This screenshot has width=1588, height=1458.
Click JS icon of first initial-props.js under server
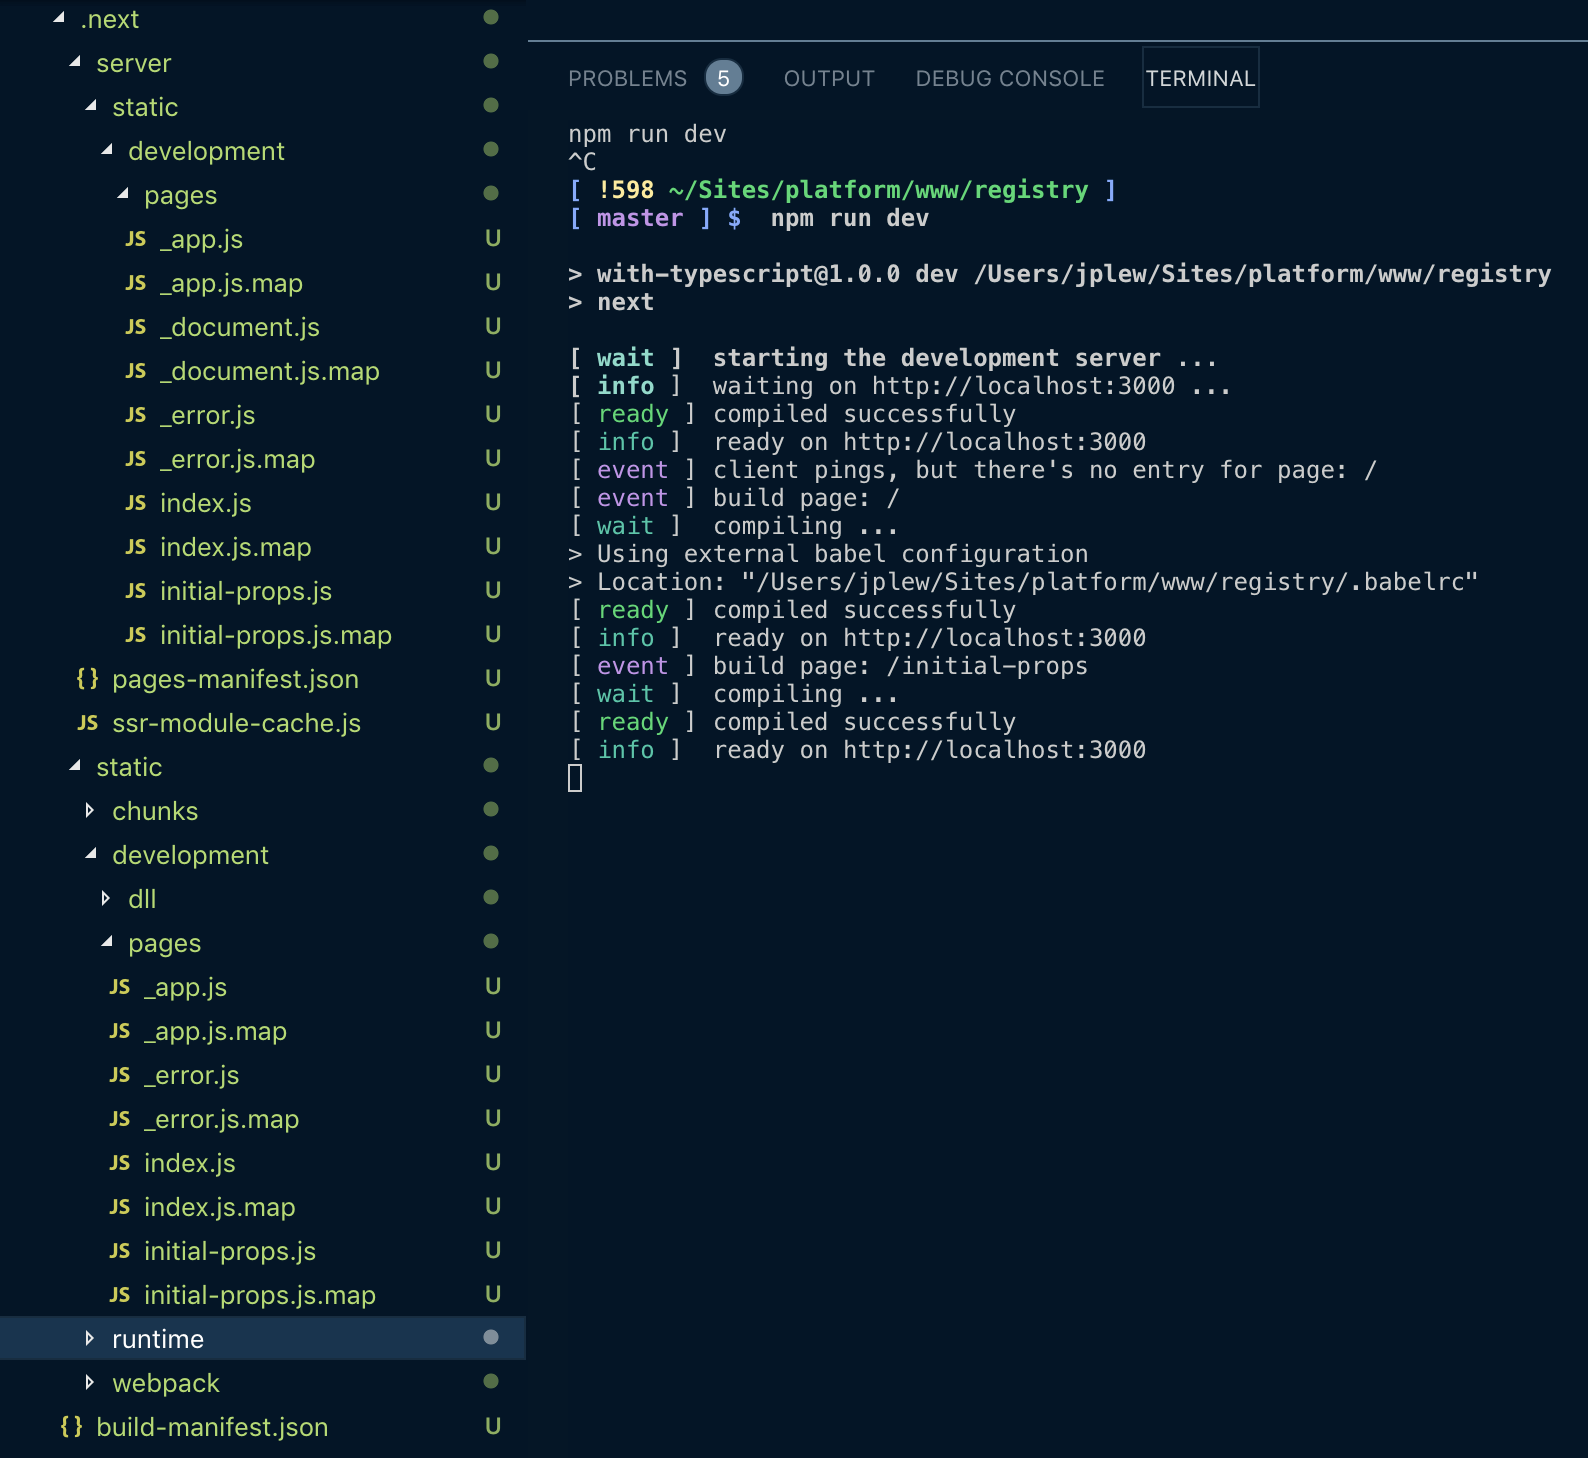click(136, 591)
